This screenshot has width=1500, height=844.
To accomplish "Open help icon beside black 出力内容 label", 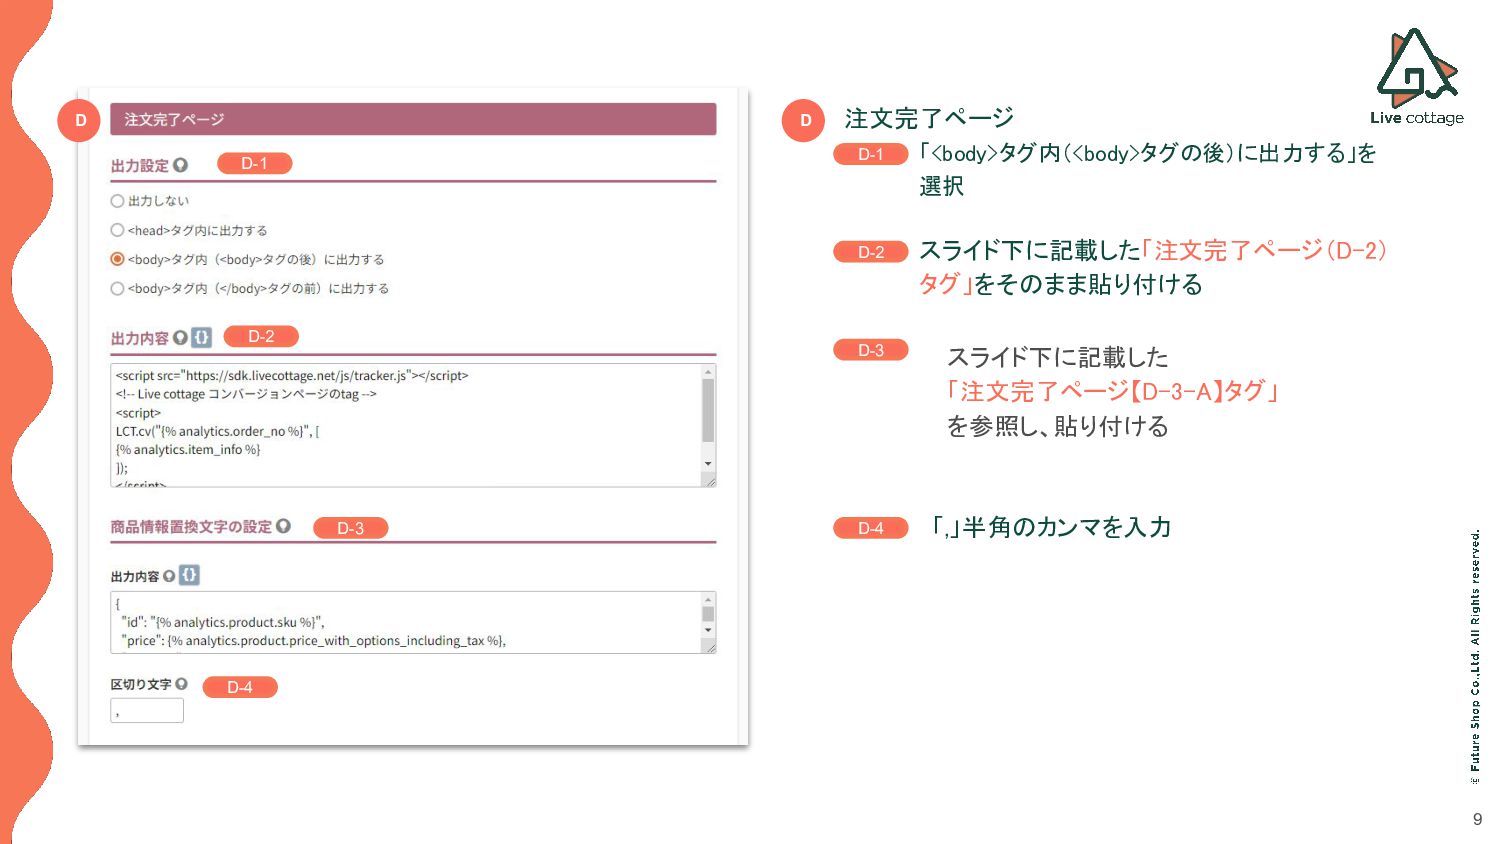I will [x=169, y=576].
